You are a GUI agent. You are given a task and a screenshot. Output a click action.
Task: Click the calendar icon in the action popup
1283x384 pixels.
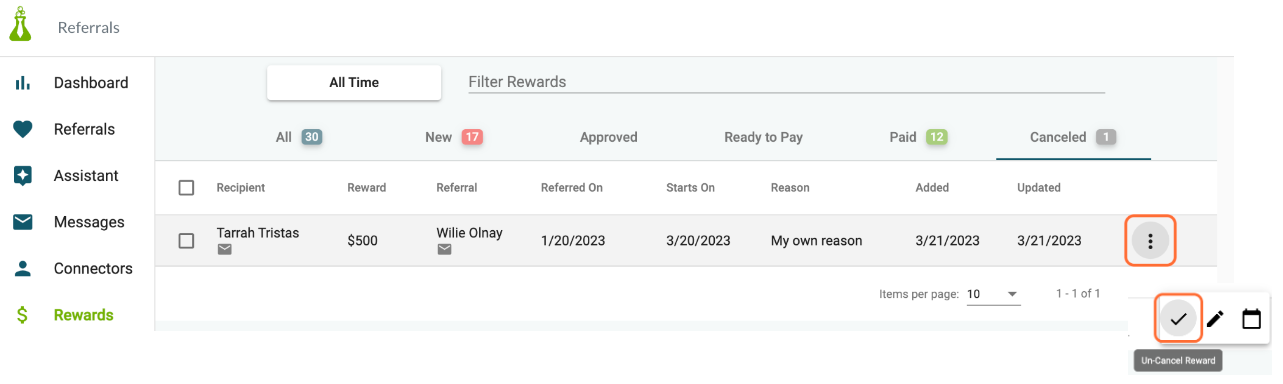click(1251, 320)
